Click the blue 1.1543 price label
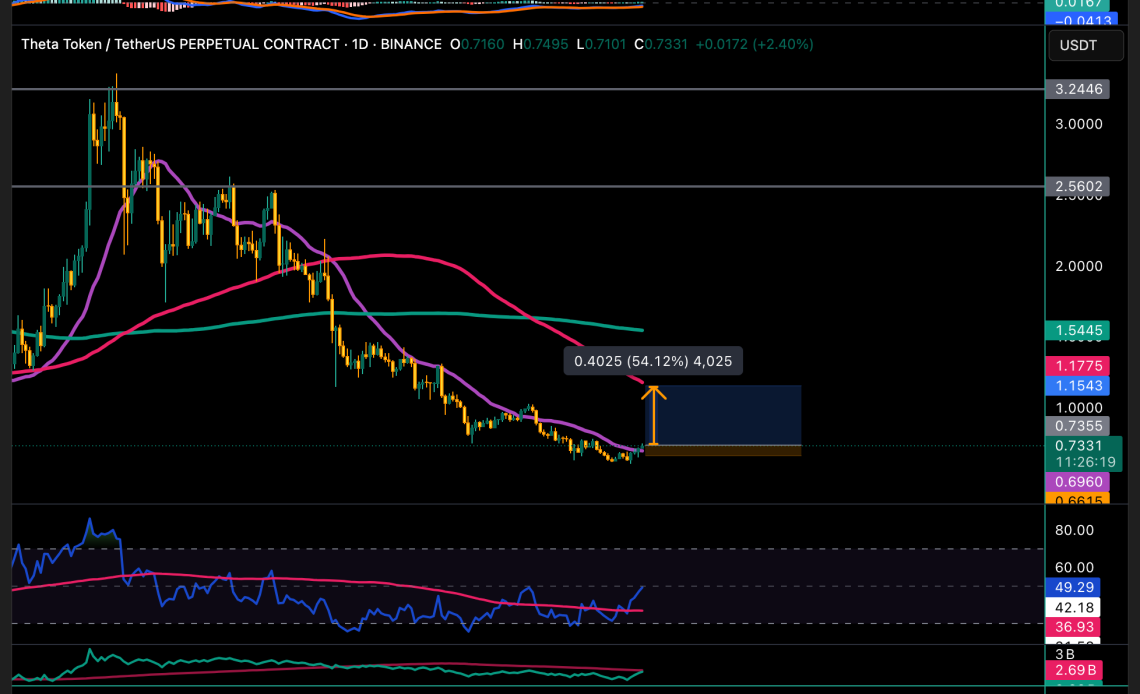The height and width of the screenshot is (694, 1140). pos(1078,385)
